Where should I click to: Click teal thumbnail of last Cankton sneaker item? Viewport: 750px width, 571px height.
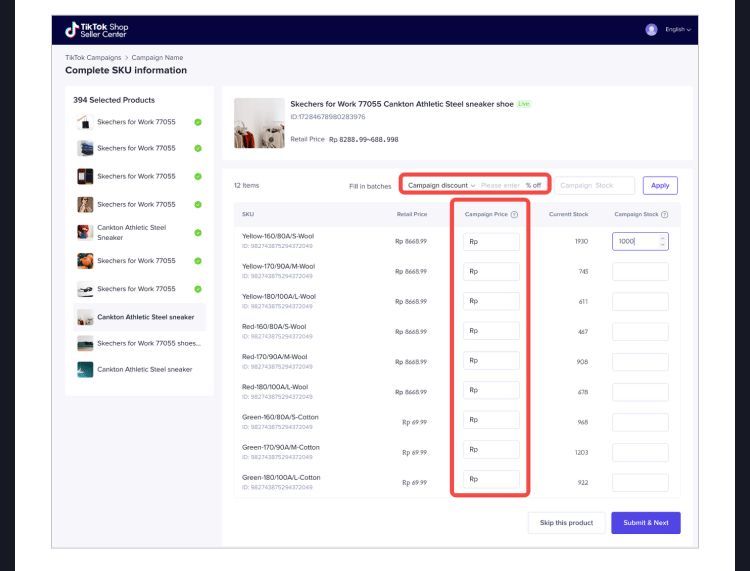85,370
